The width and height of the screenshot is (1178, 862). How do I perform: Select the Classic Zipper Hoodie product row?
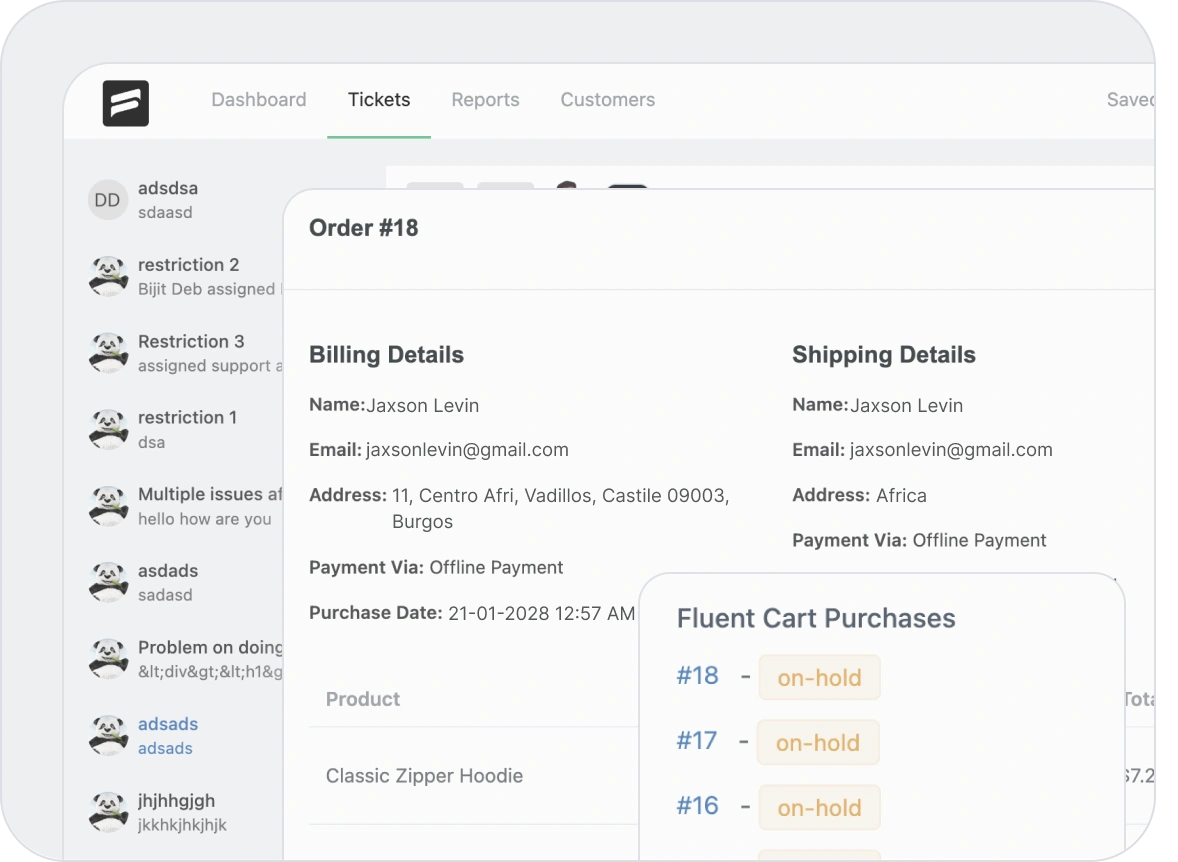(x=424, y=776)
